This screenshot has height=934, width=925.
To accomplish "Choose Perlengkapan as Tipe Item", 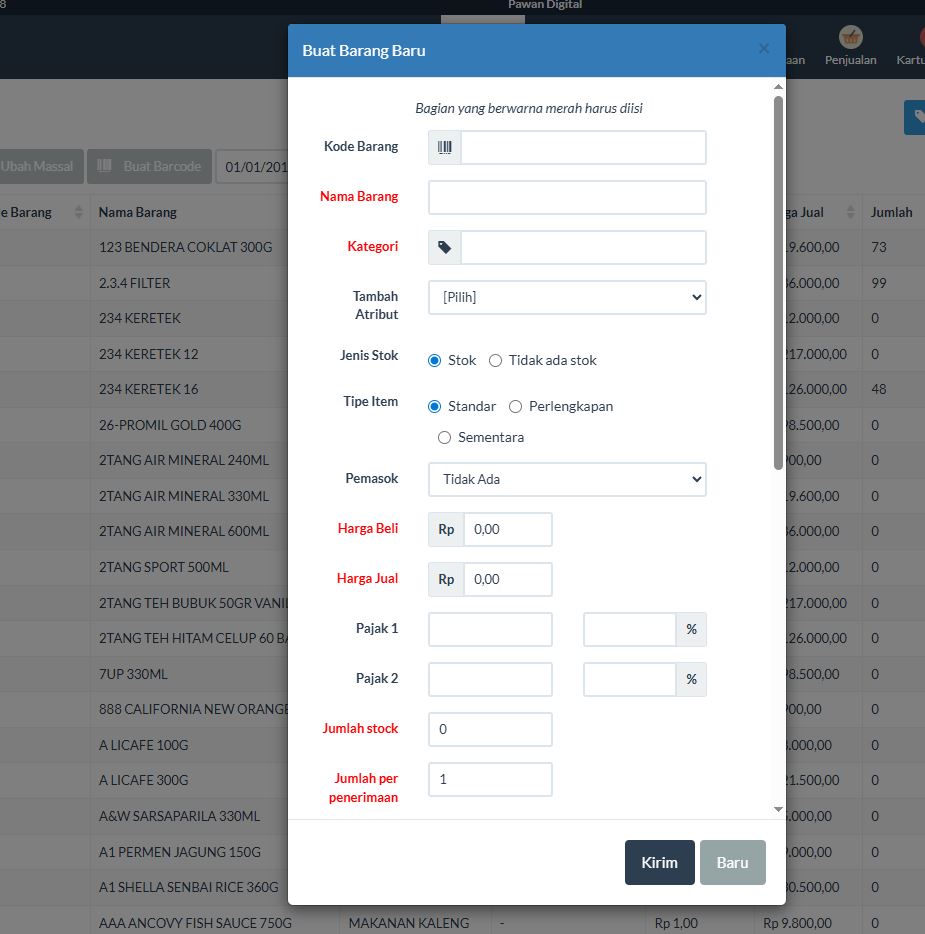I will 516,406.
